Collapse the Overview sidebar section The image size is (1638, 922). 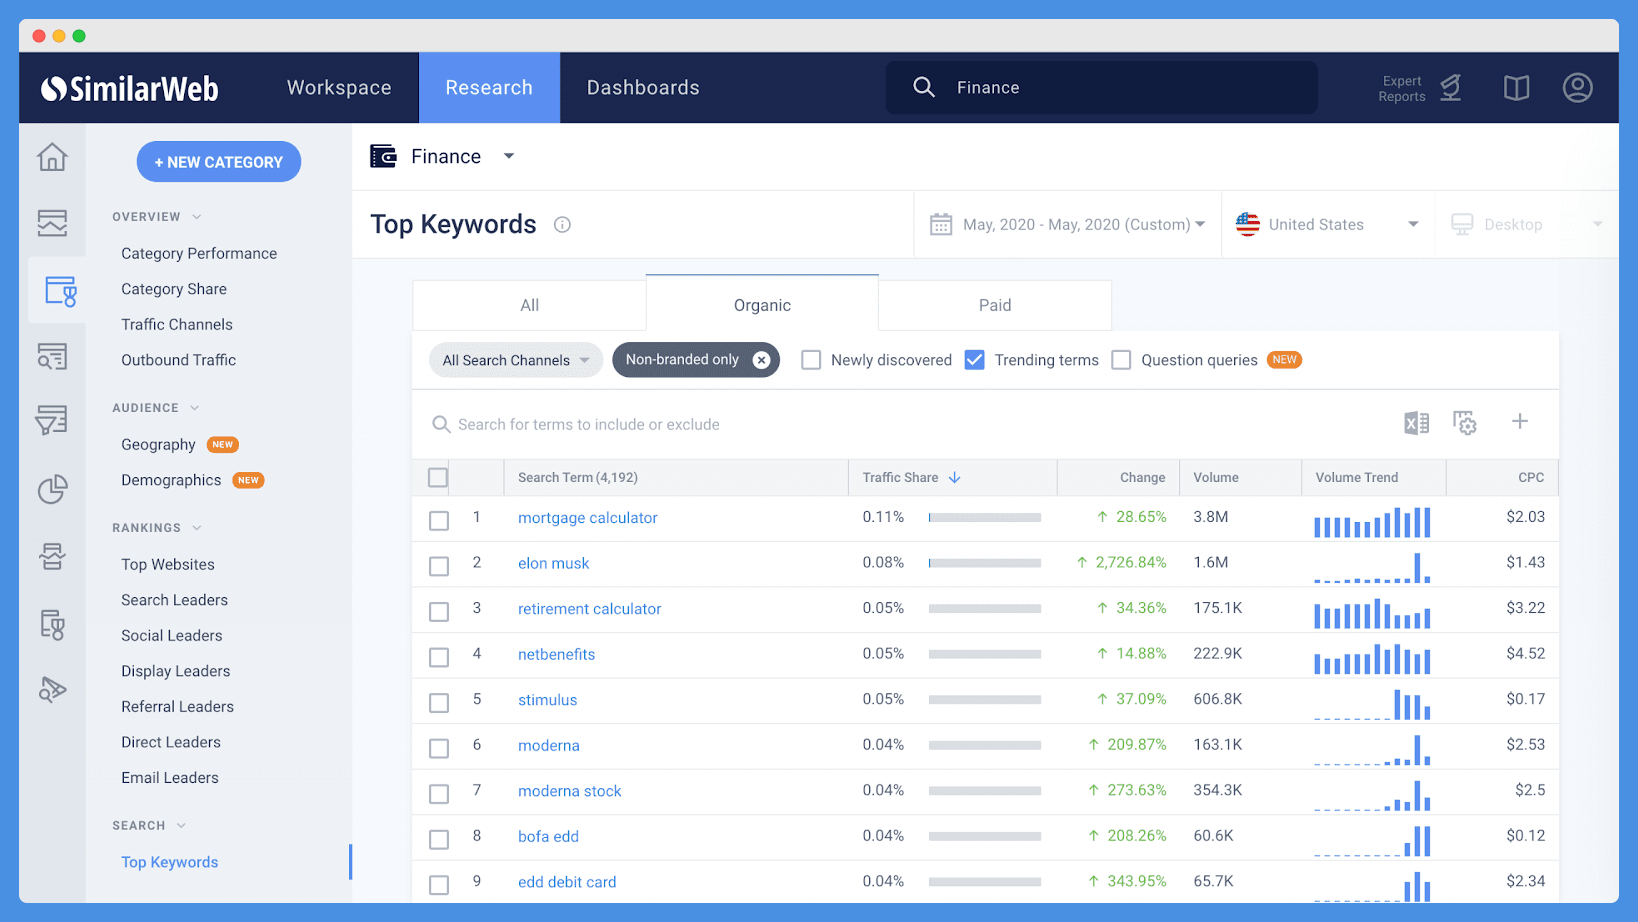(x=197, y=217)
